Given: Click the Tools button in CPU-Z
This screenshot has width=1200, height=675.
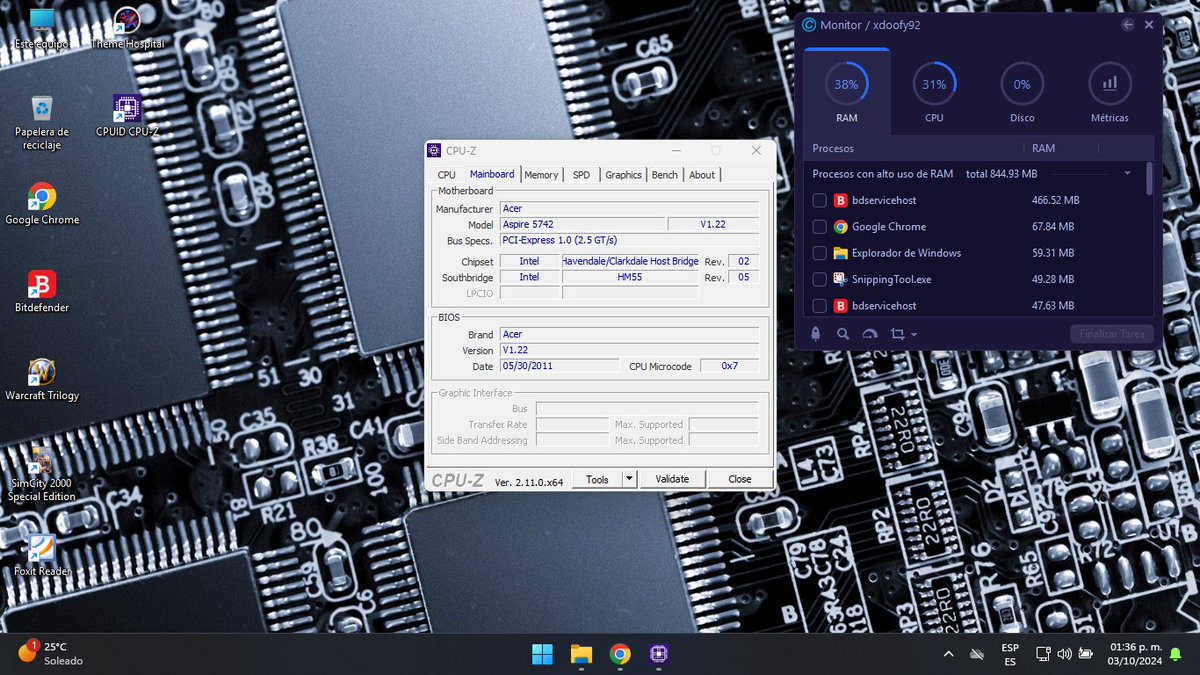Looking at the screenshot, I should coord(597,479).
